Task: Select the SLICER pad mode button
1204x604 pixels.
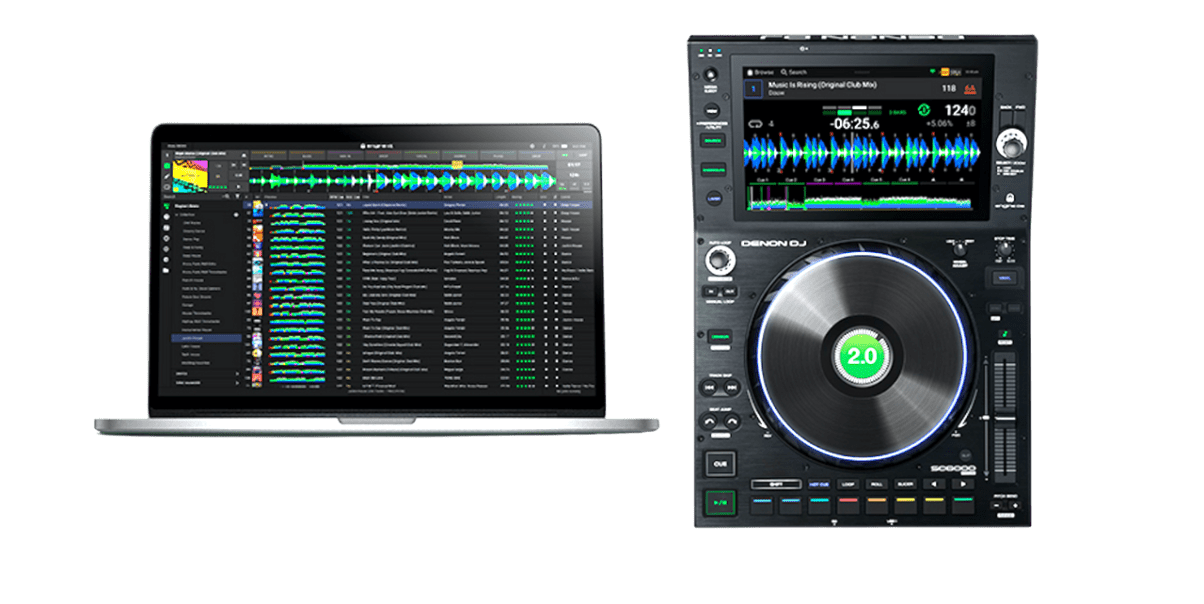Action: [x=906, y=483]
